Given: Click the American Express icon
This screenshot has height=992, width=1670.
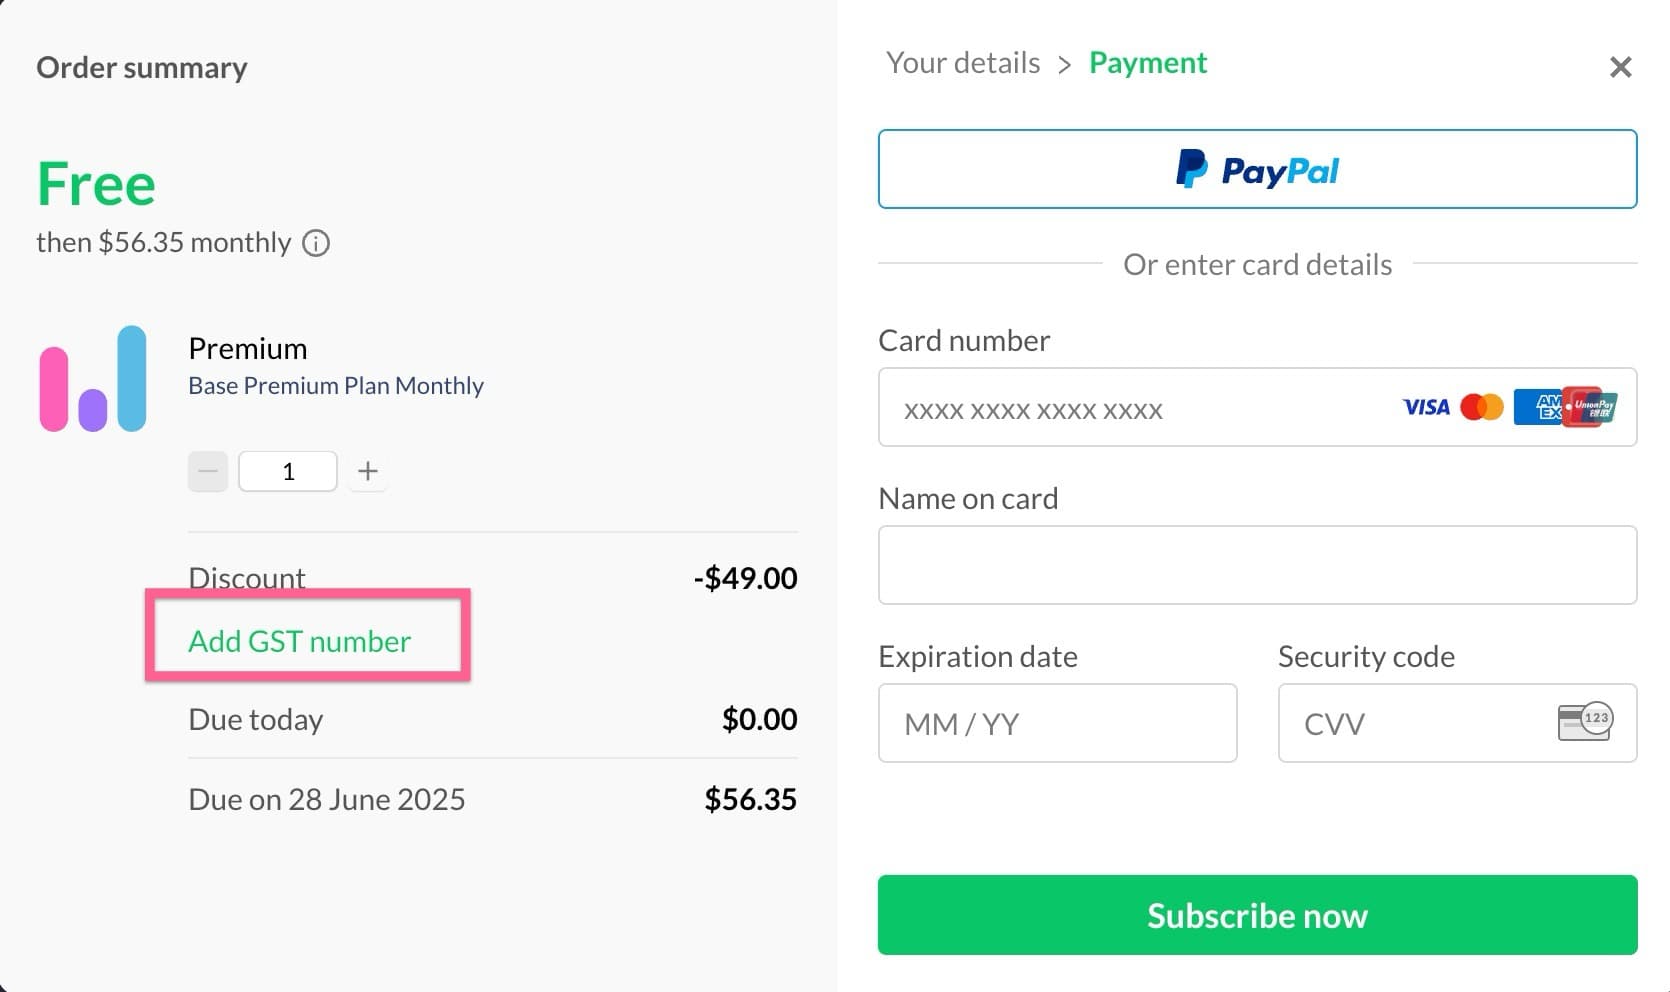Looking at the screenshot, I should 1537,407.
